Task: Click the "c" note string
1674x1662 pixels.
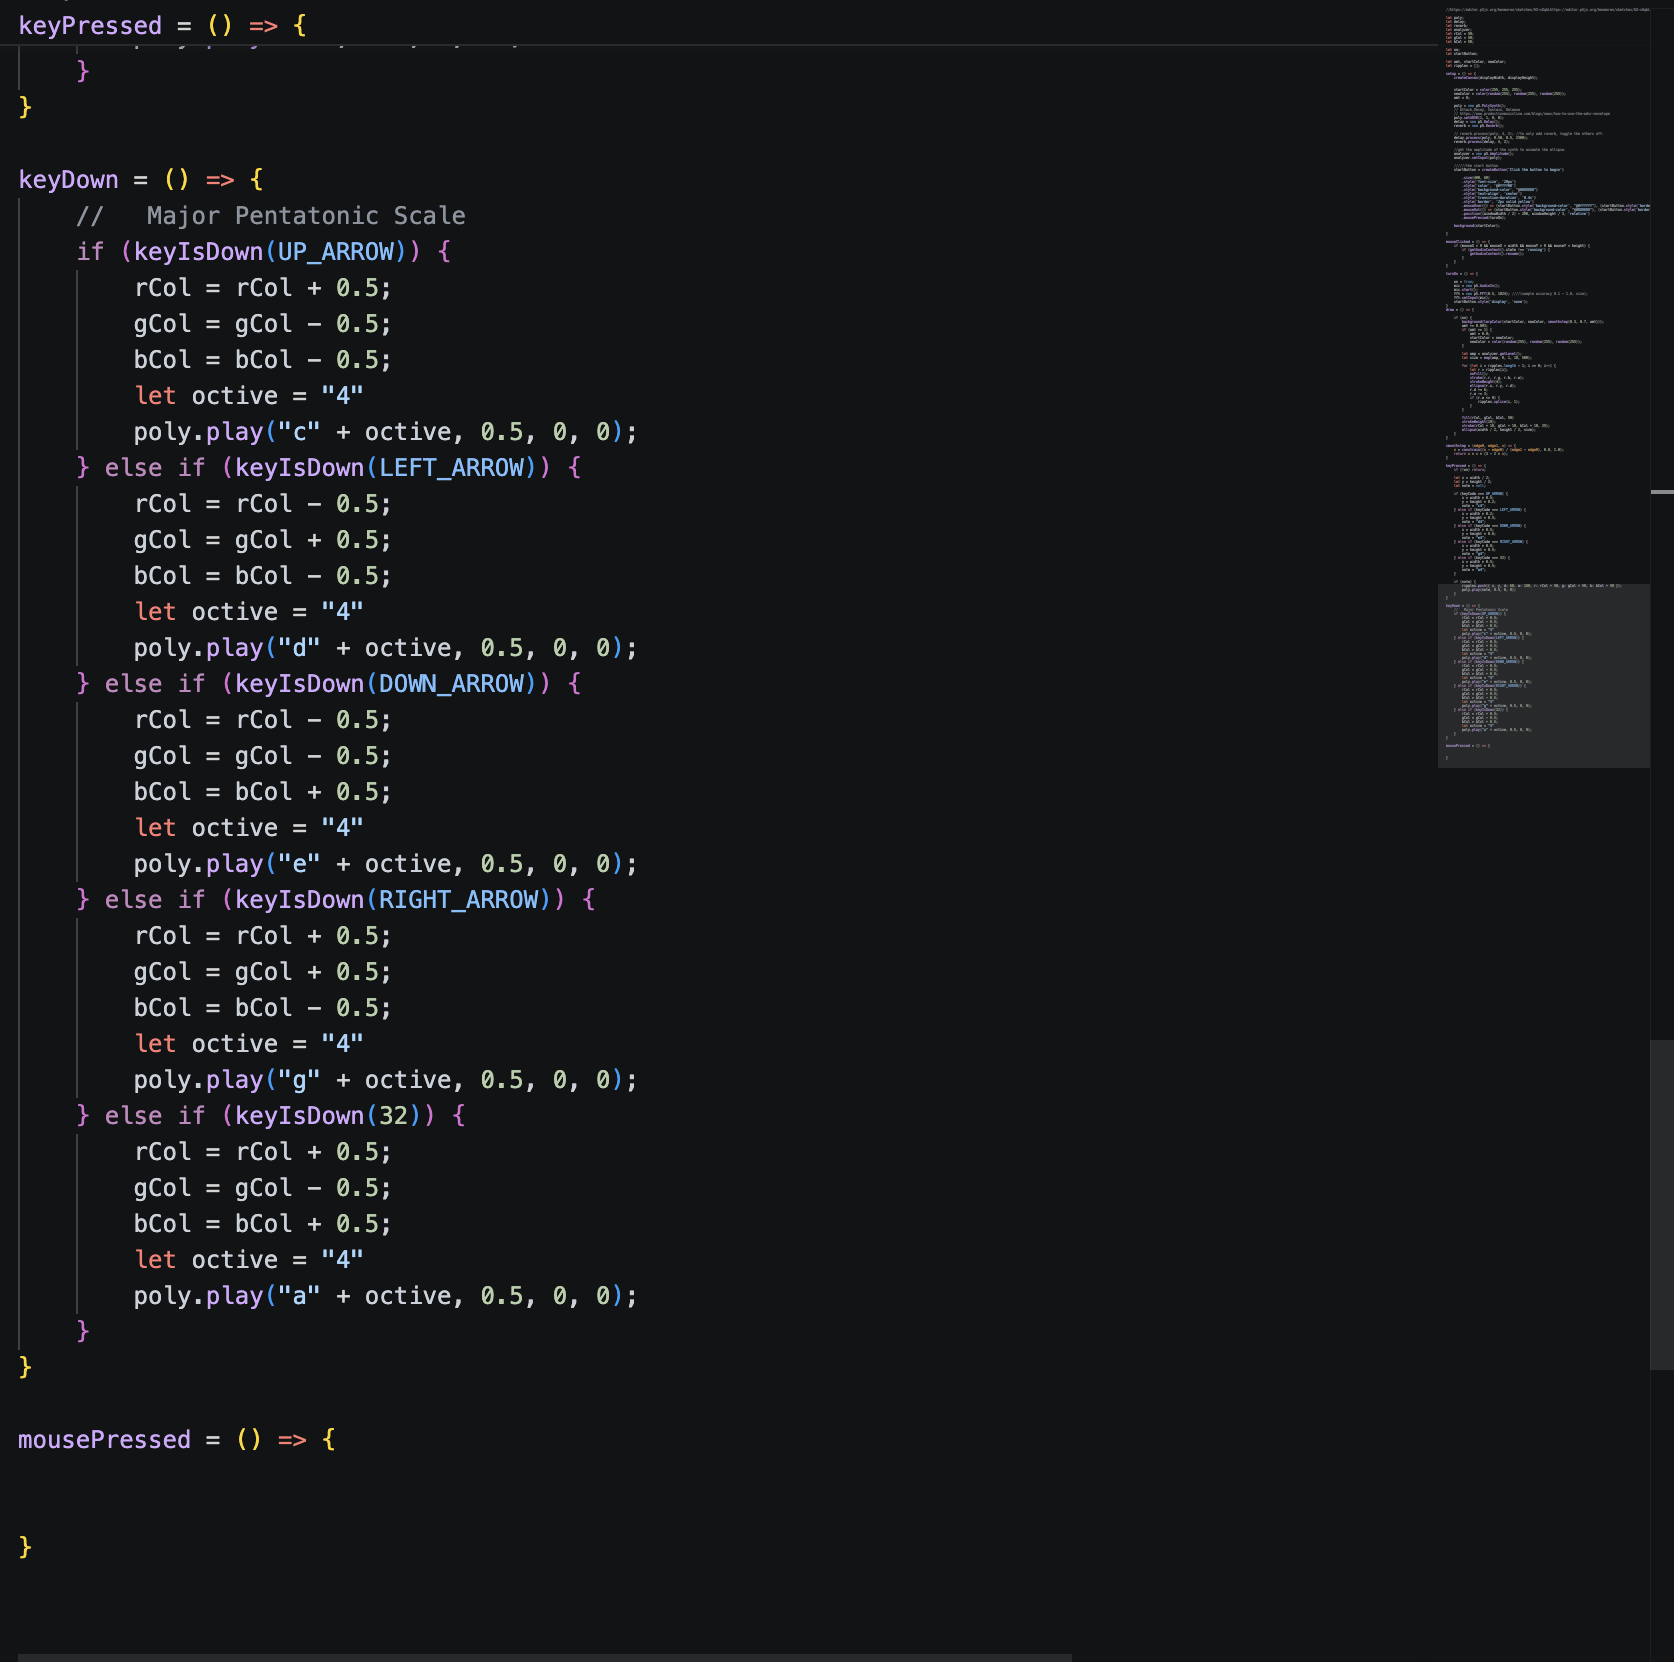Action: [x=299, y=432]
